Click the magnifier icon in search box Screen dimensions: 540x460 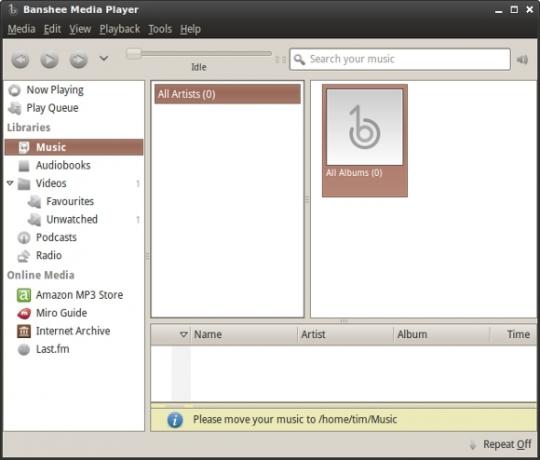(x=299, y=59)
